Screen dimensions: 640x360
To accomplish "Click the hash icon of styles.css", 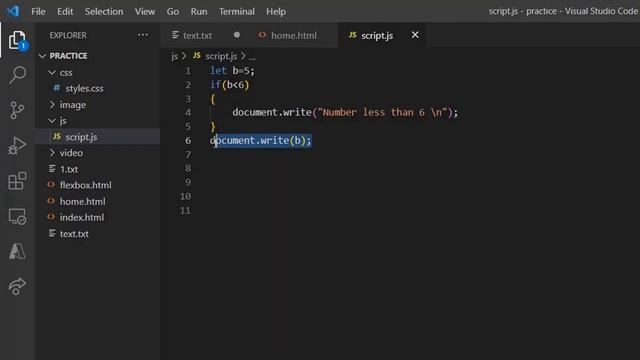I will click(57, 88).
